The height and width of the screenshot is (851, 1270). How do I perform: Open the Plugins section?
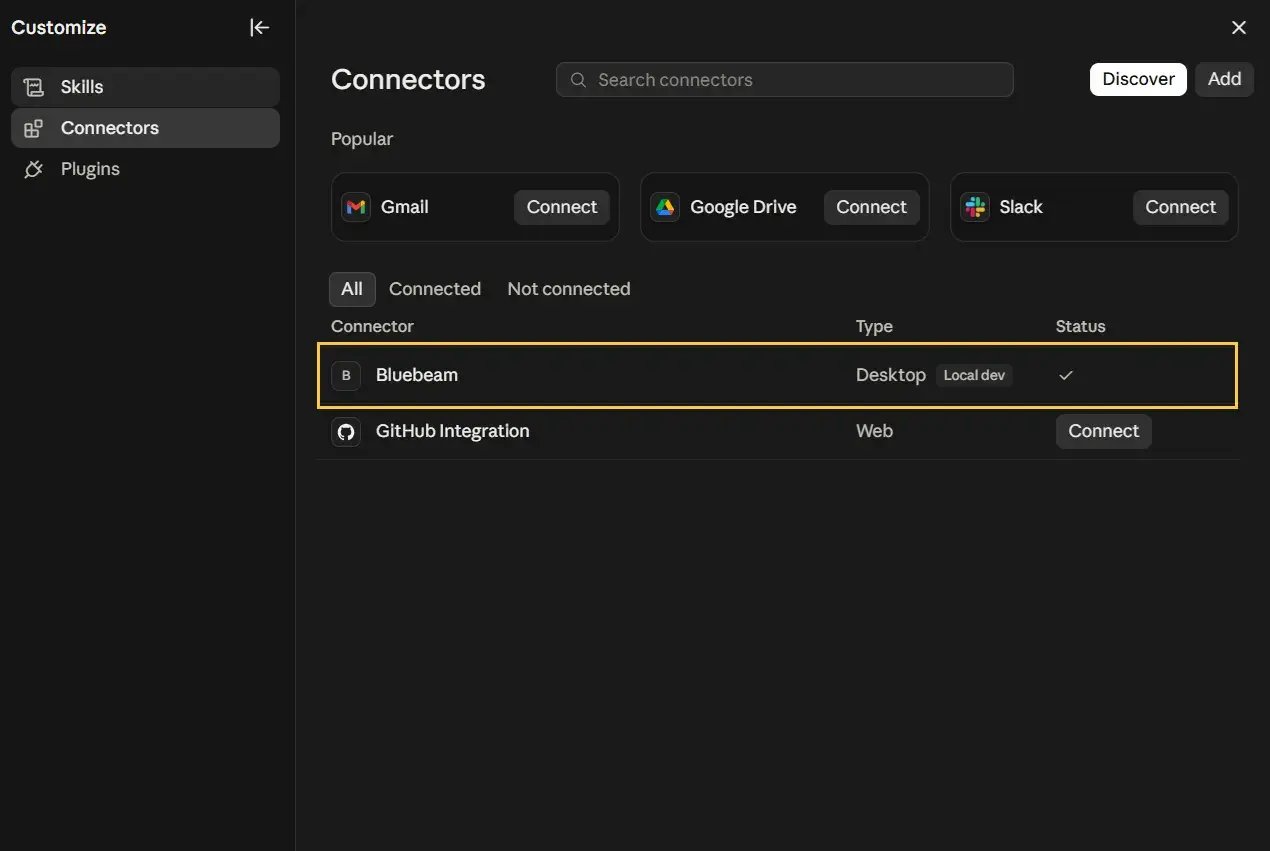click(145, 169)
